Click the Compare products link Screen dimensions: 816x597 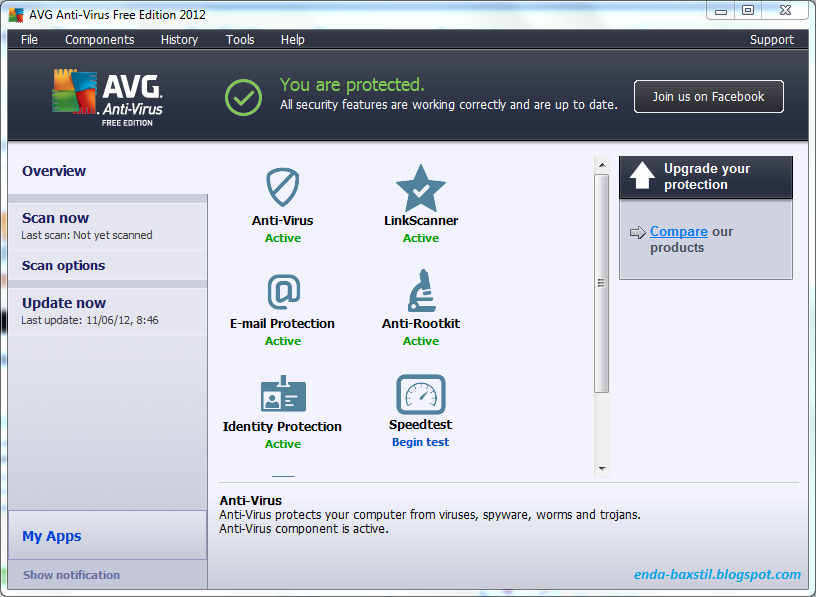(679, 231)
